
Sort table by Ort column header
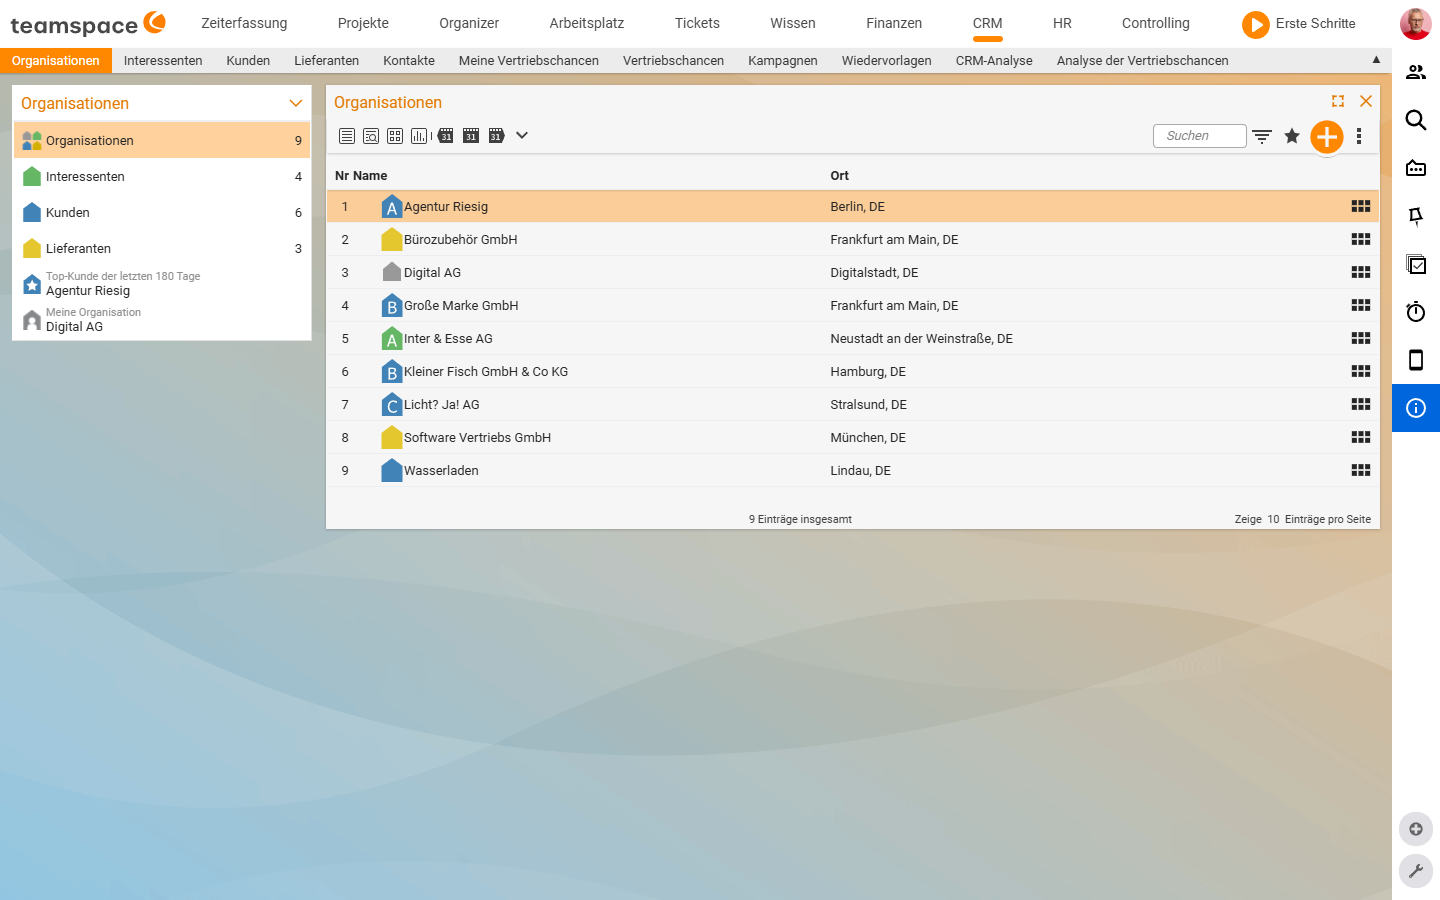pyautogui.click(x=839, y=176)
